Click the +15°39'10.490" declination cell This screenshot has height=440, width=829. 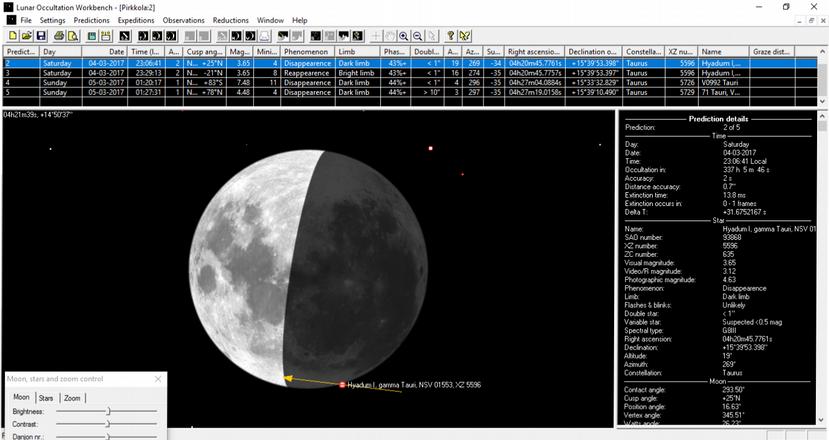click(594, 92)
